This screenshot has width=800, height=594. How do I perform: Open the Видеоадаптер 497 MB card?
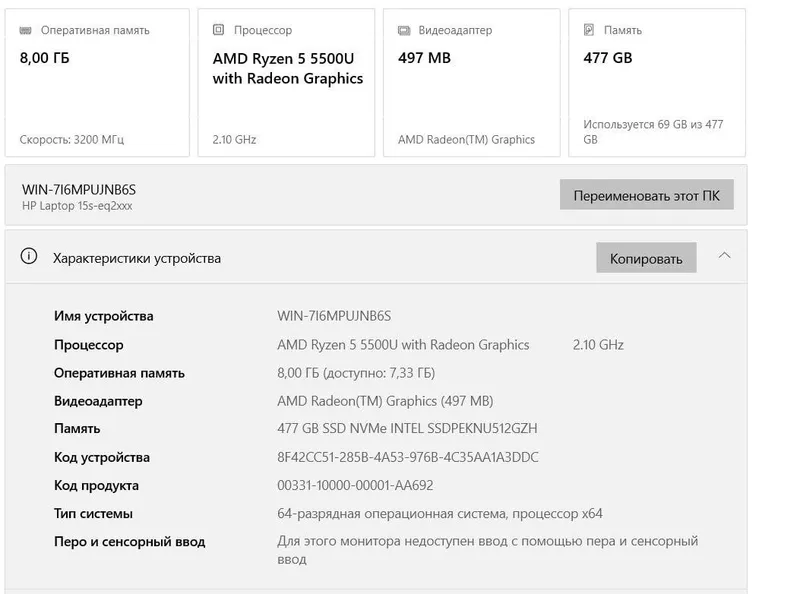click(471, 83)
